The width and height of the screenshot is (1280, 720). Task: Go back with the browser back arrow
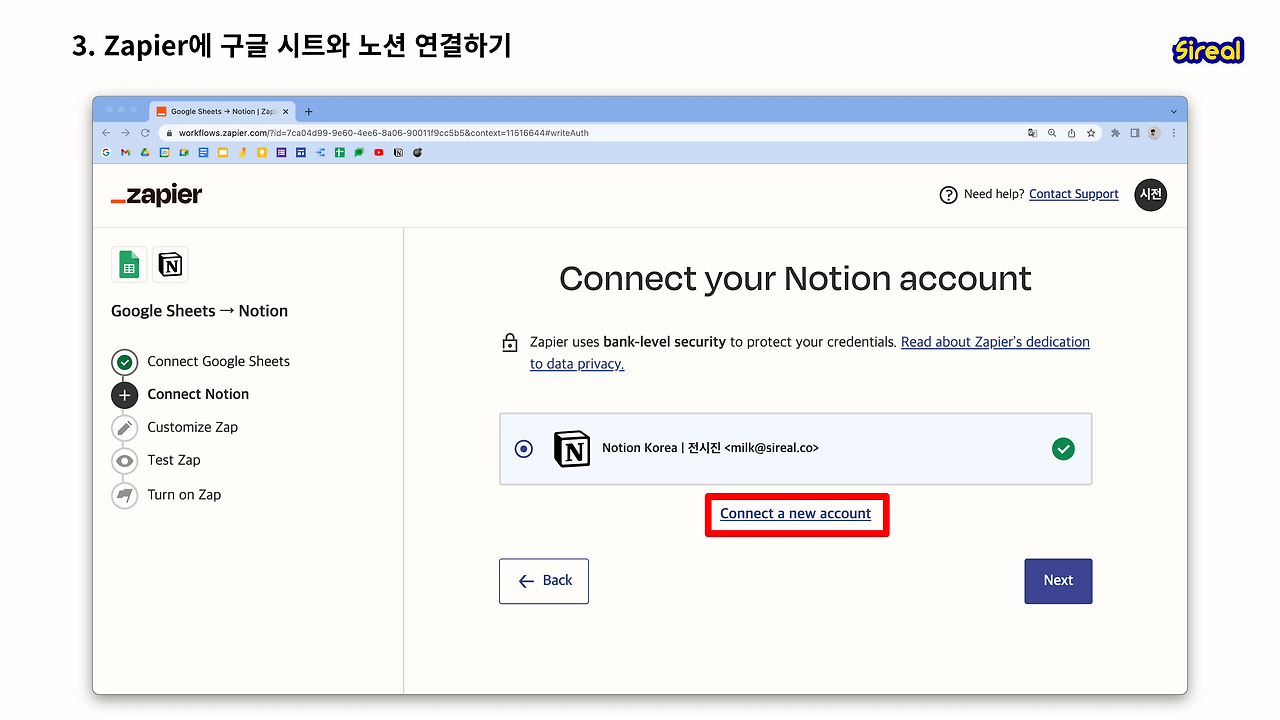[x=107, y=133]
